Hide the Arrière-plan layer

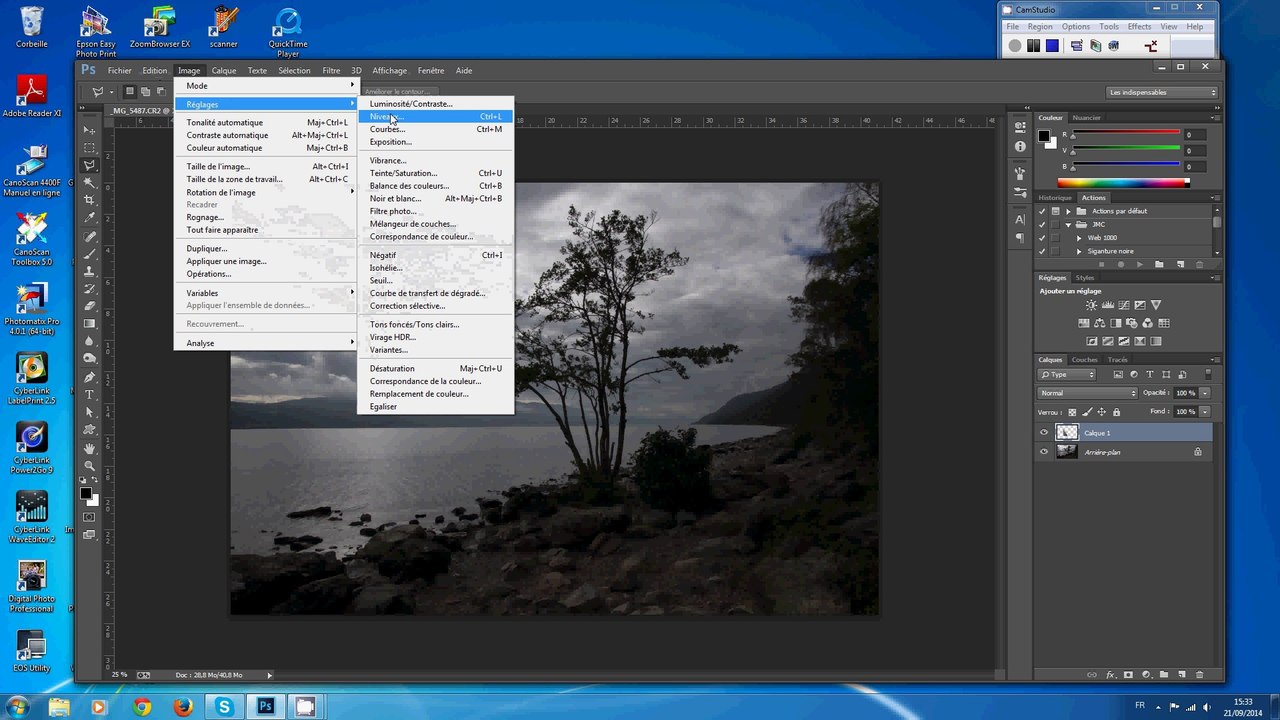tap(1044, 452)
